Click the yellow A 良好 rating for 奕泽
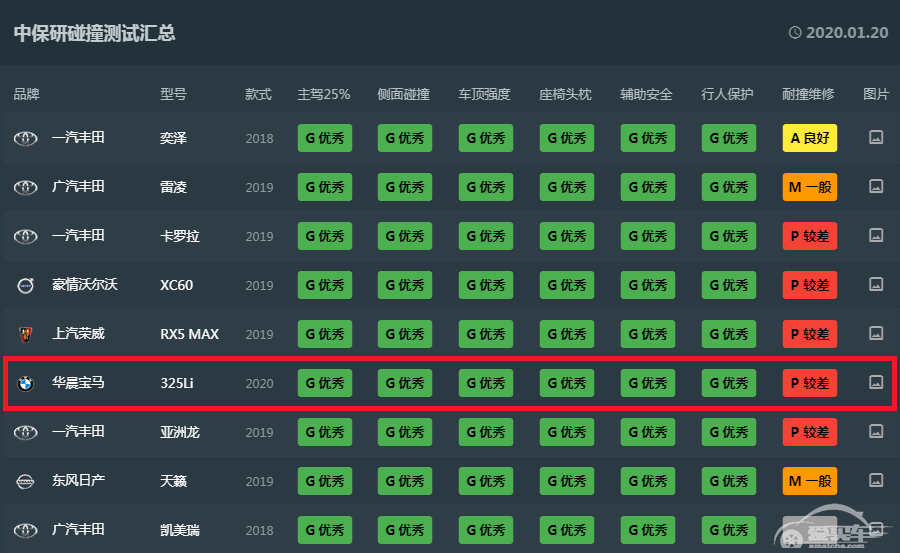 click(809, 138)
